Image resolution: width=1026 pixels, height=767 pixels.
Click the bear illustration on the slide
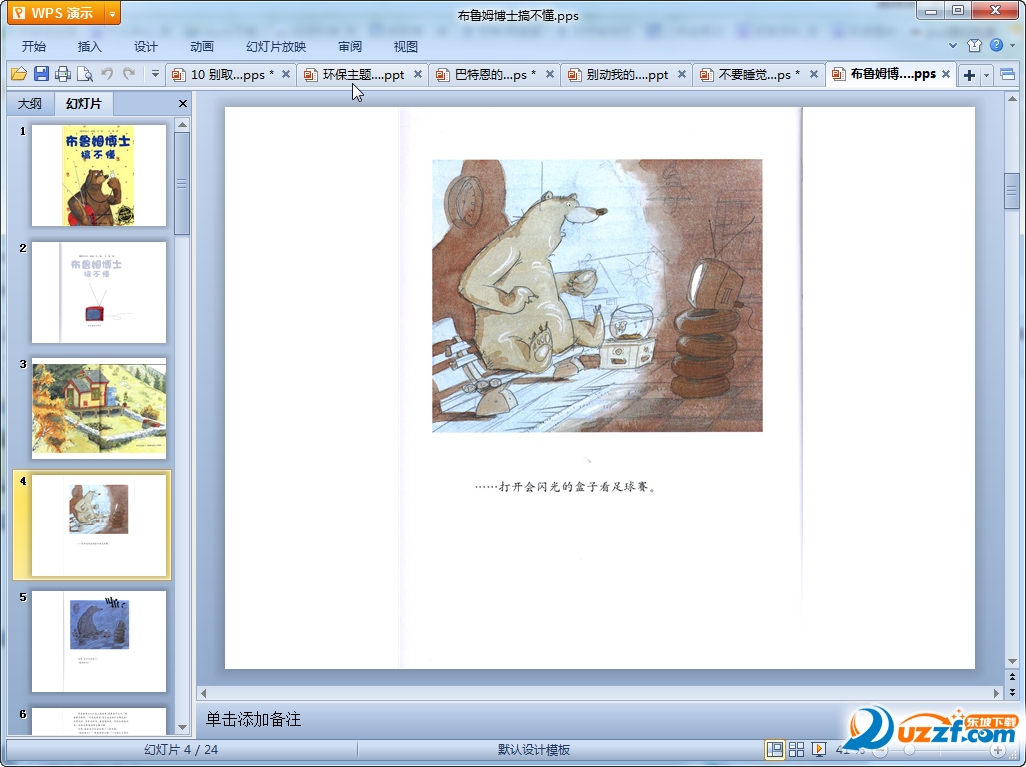point(597,295)
